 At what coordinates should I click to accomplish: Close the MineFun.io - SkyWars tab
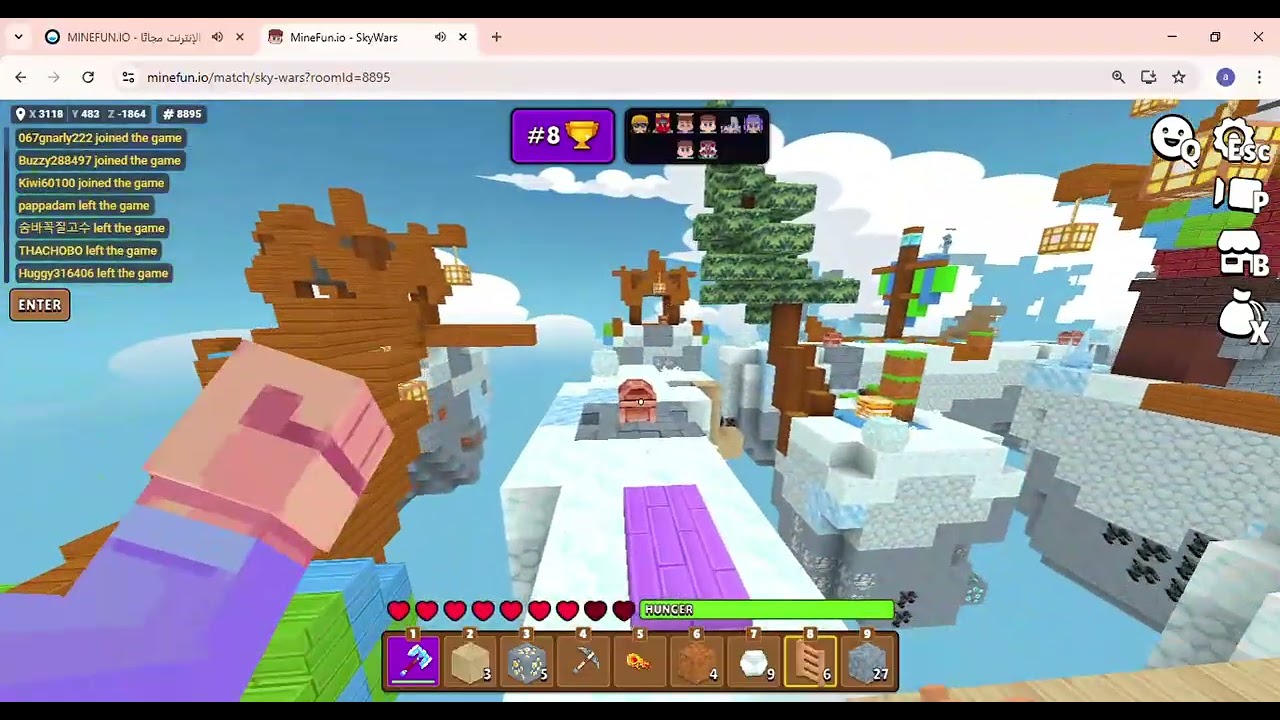[463, 37]
